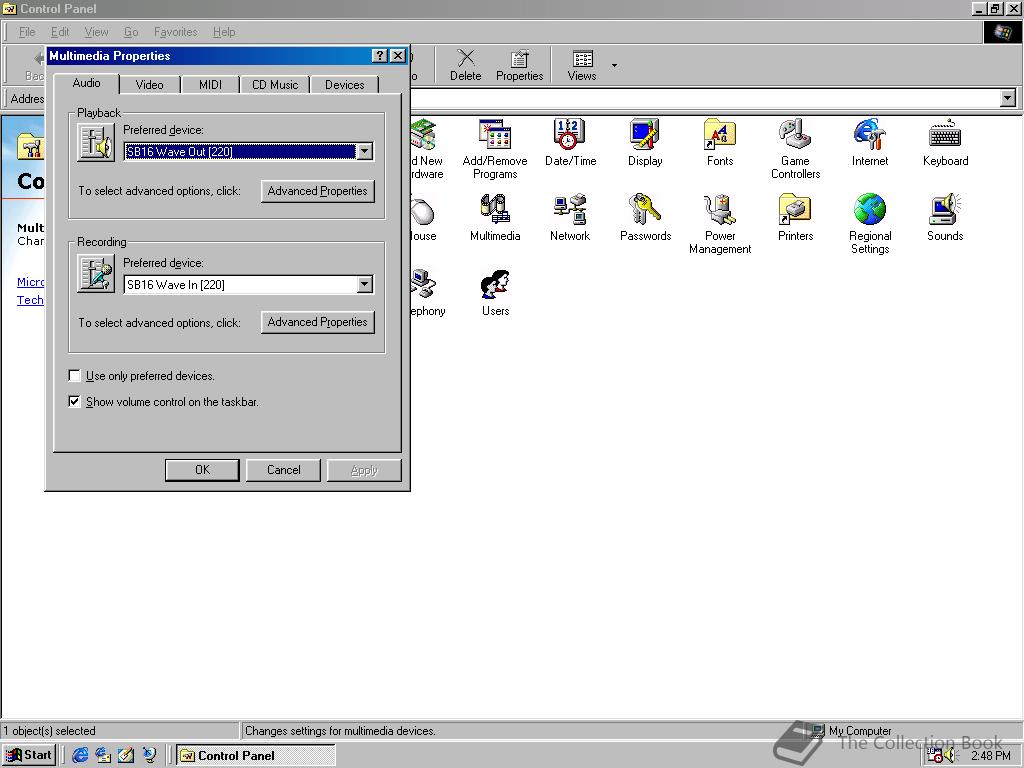
Task: Uncheck Show volume control on the taskbar
Action: 74,402
